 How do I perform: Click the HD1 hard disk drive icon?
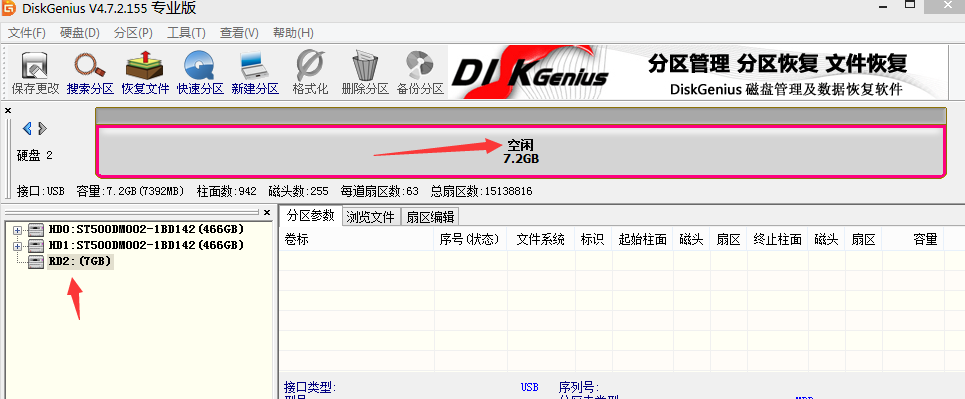point(36,246)
